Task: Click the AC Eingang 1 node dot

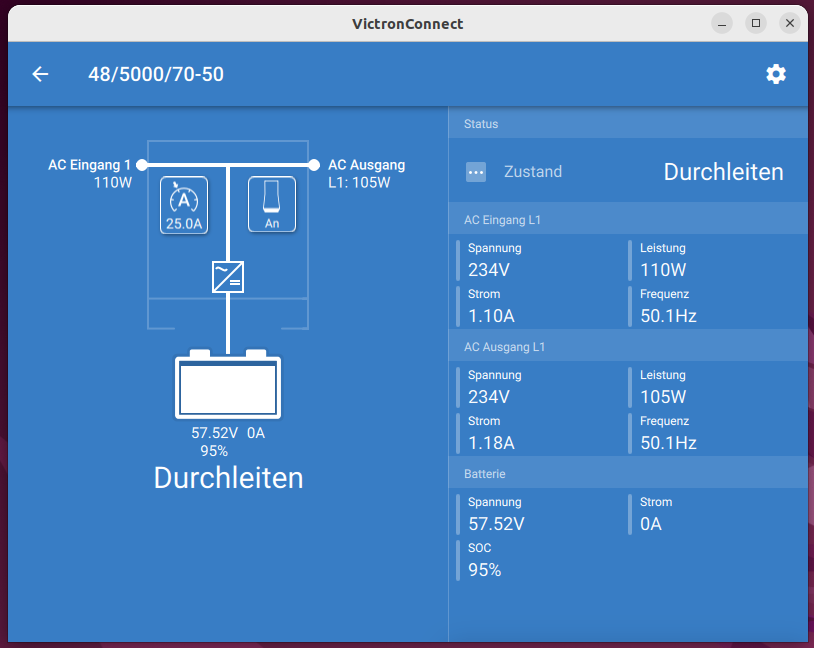Action: (x=142, y=165)
